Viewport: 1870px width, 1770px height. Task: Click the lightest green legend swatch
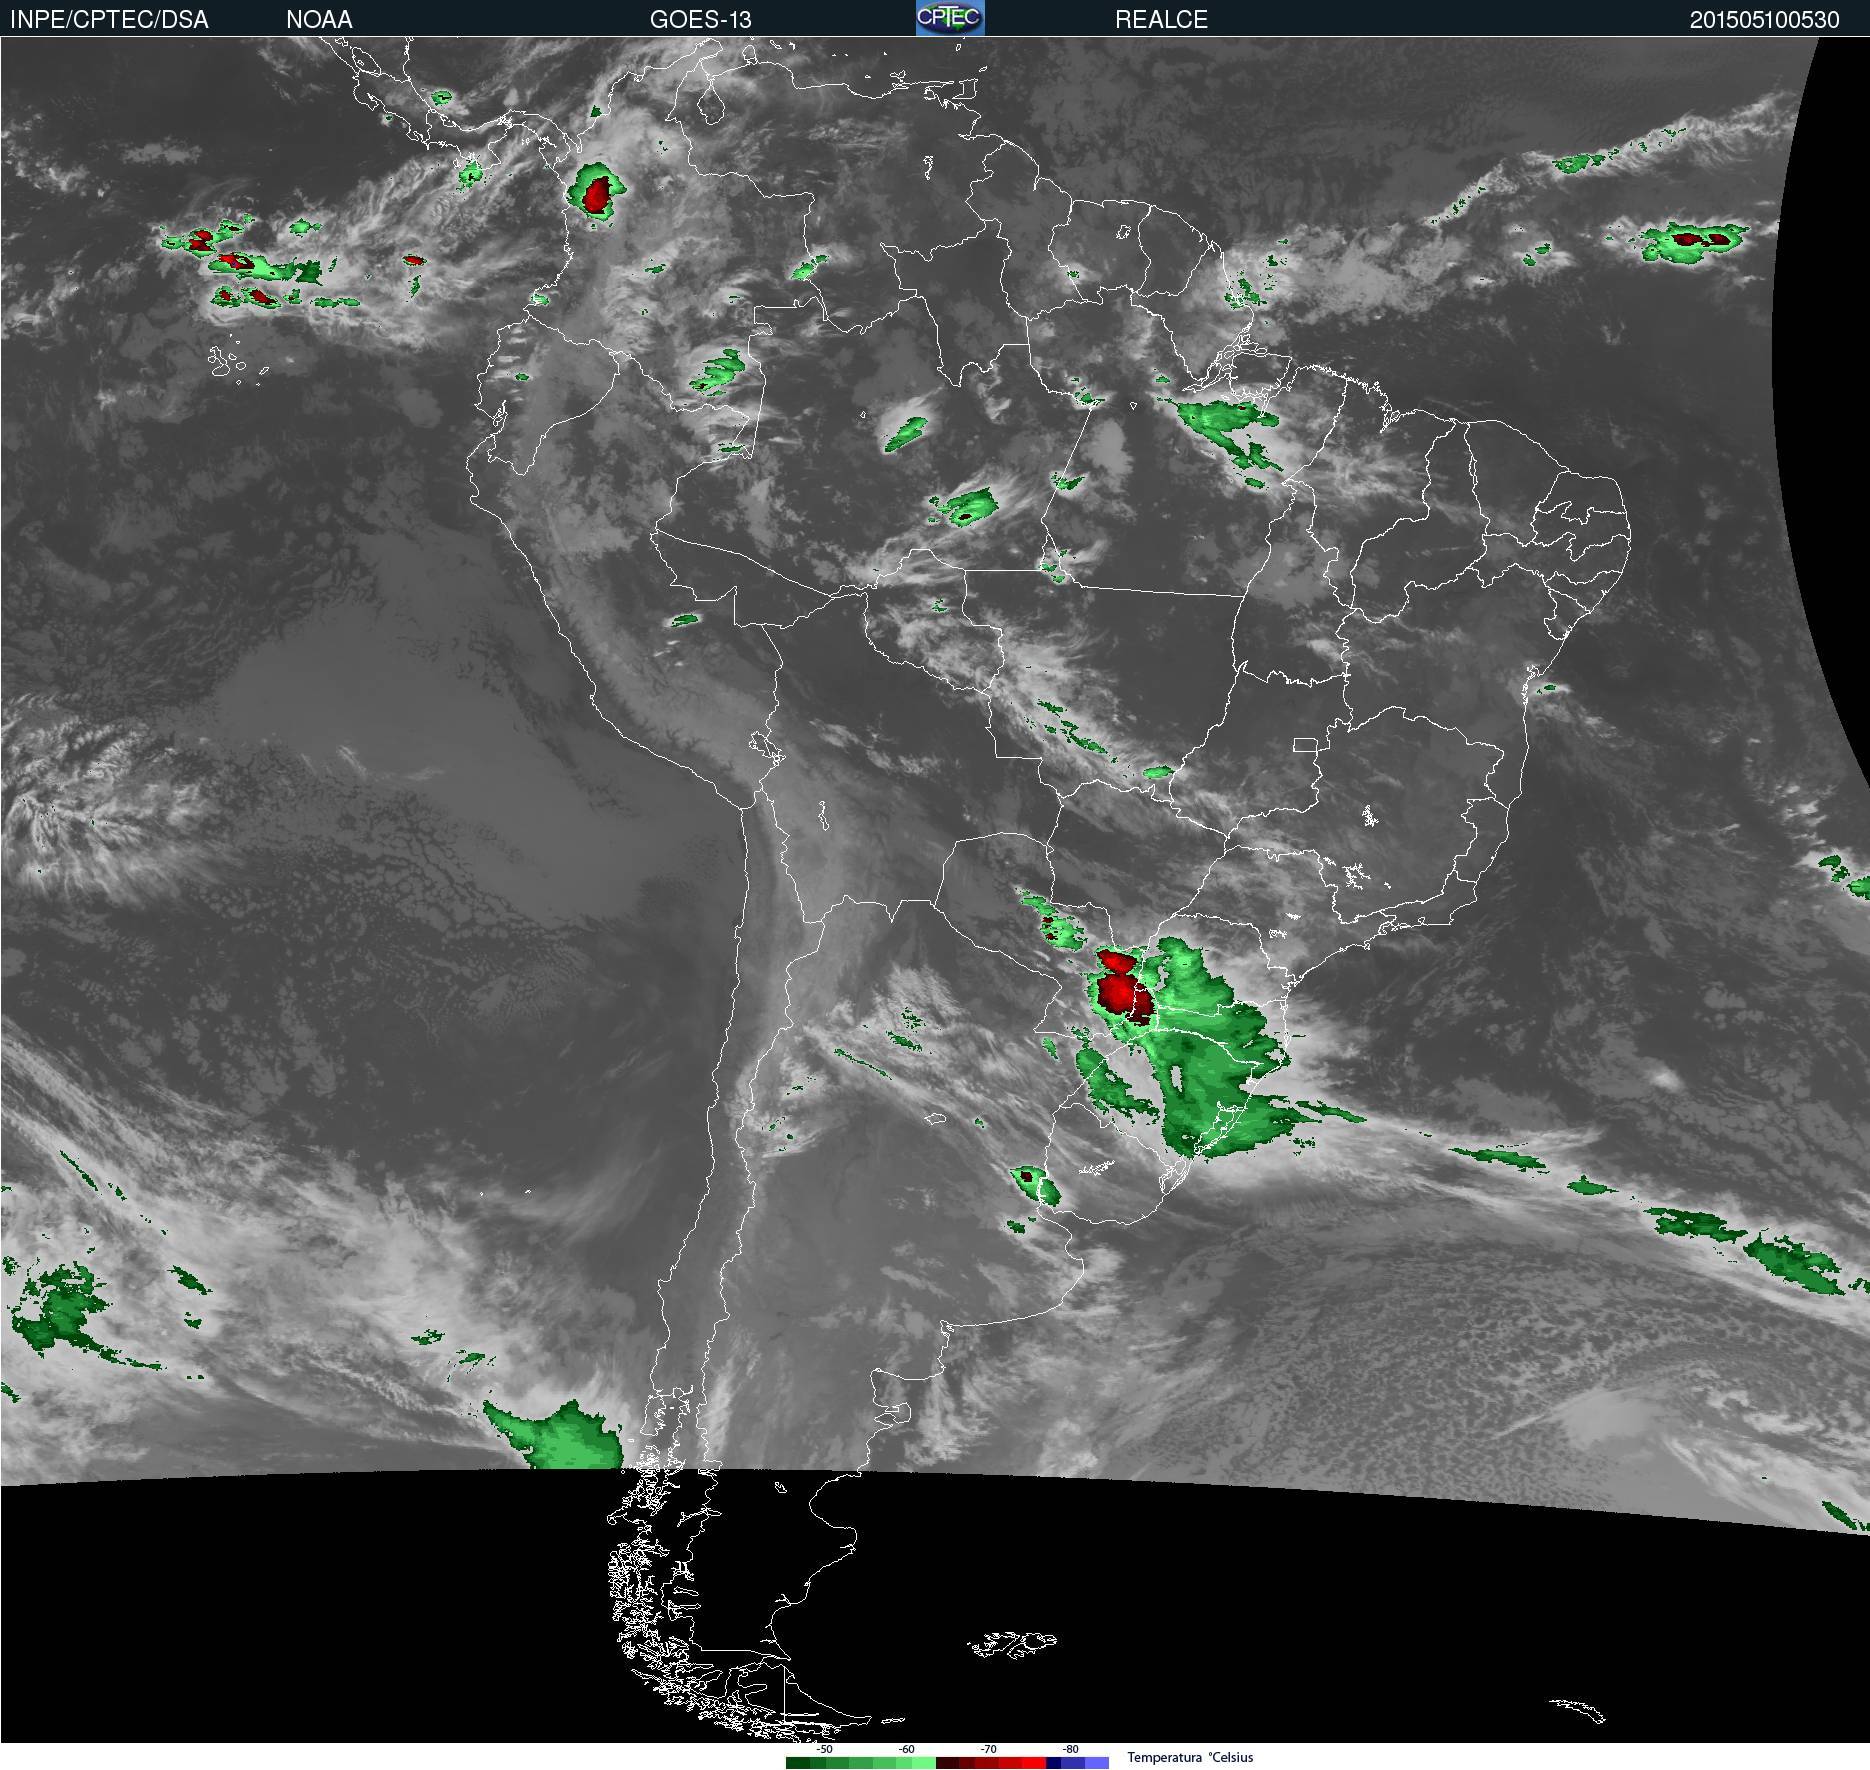pyautogui.click(x=924, y=1763)
